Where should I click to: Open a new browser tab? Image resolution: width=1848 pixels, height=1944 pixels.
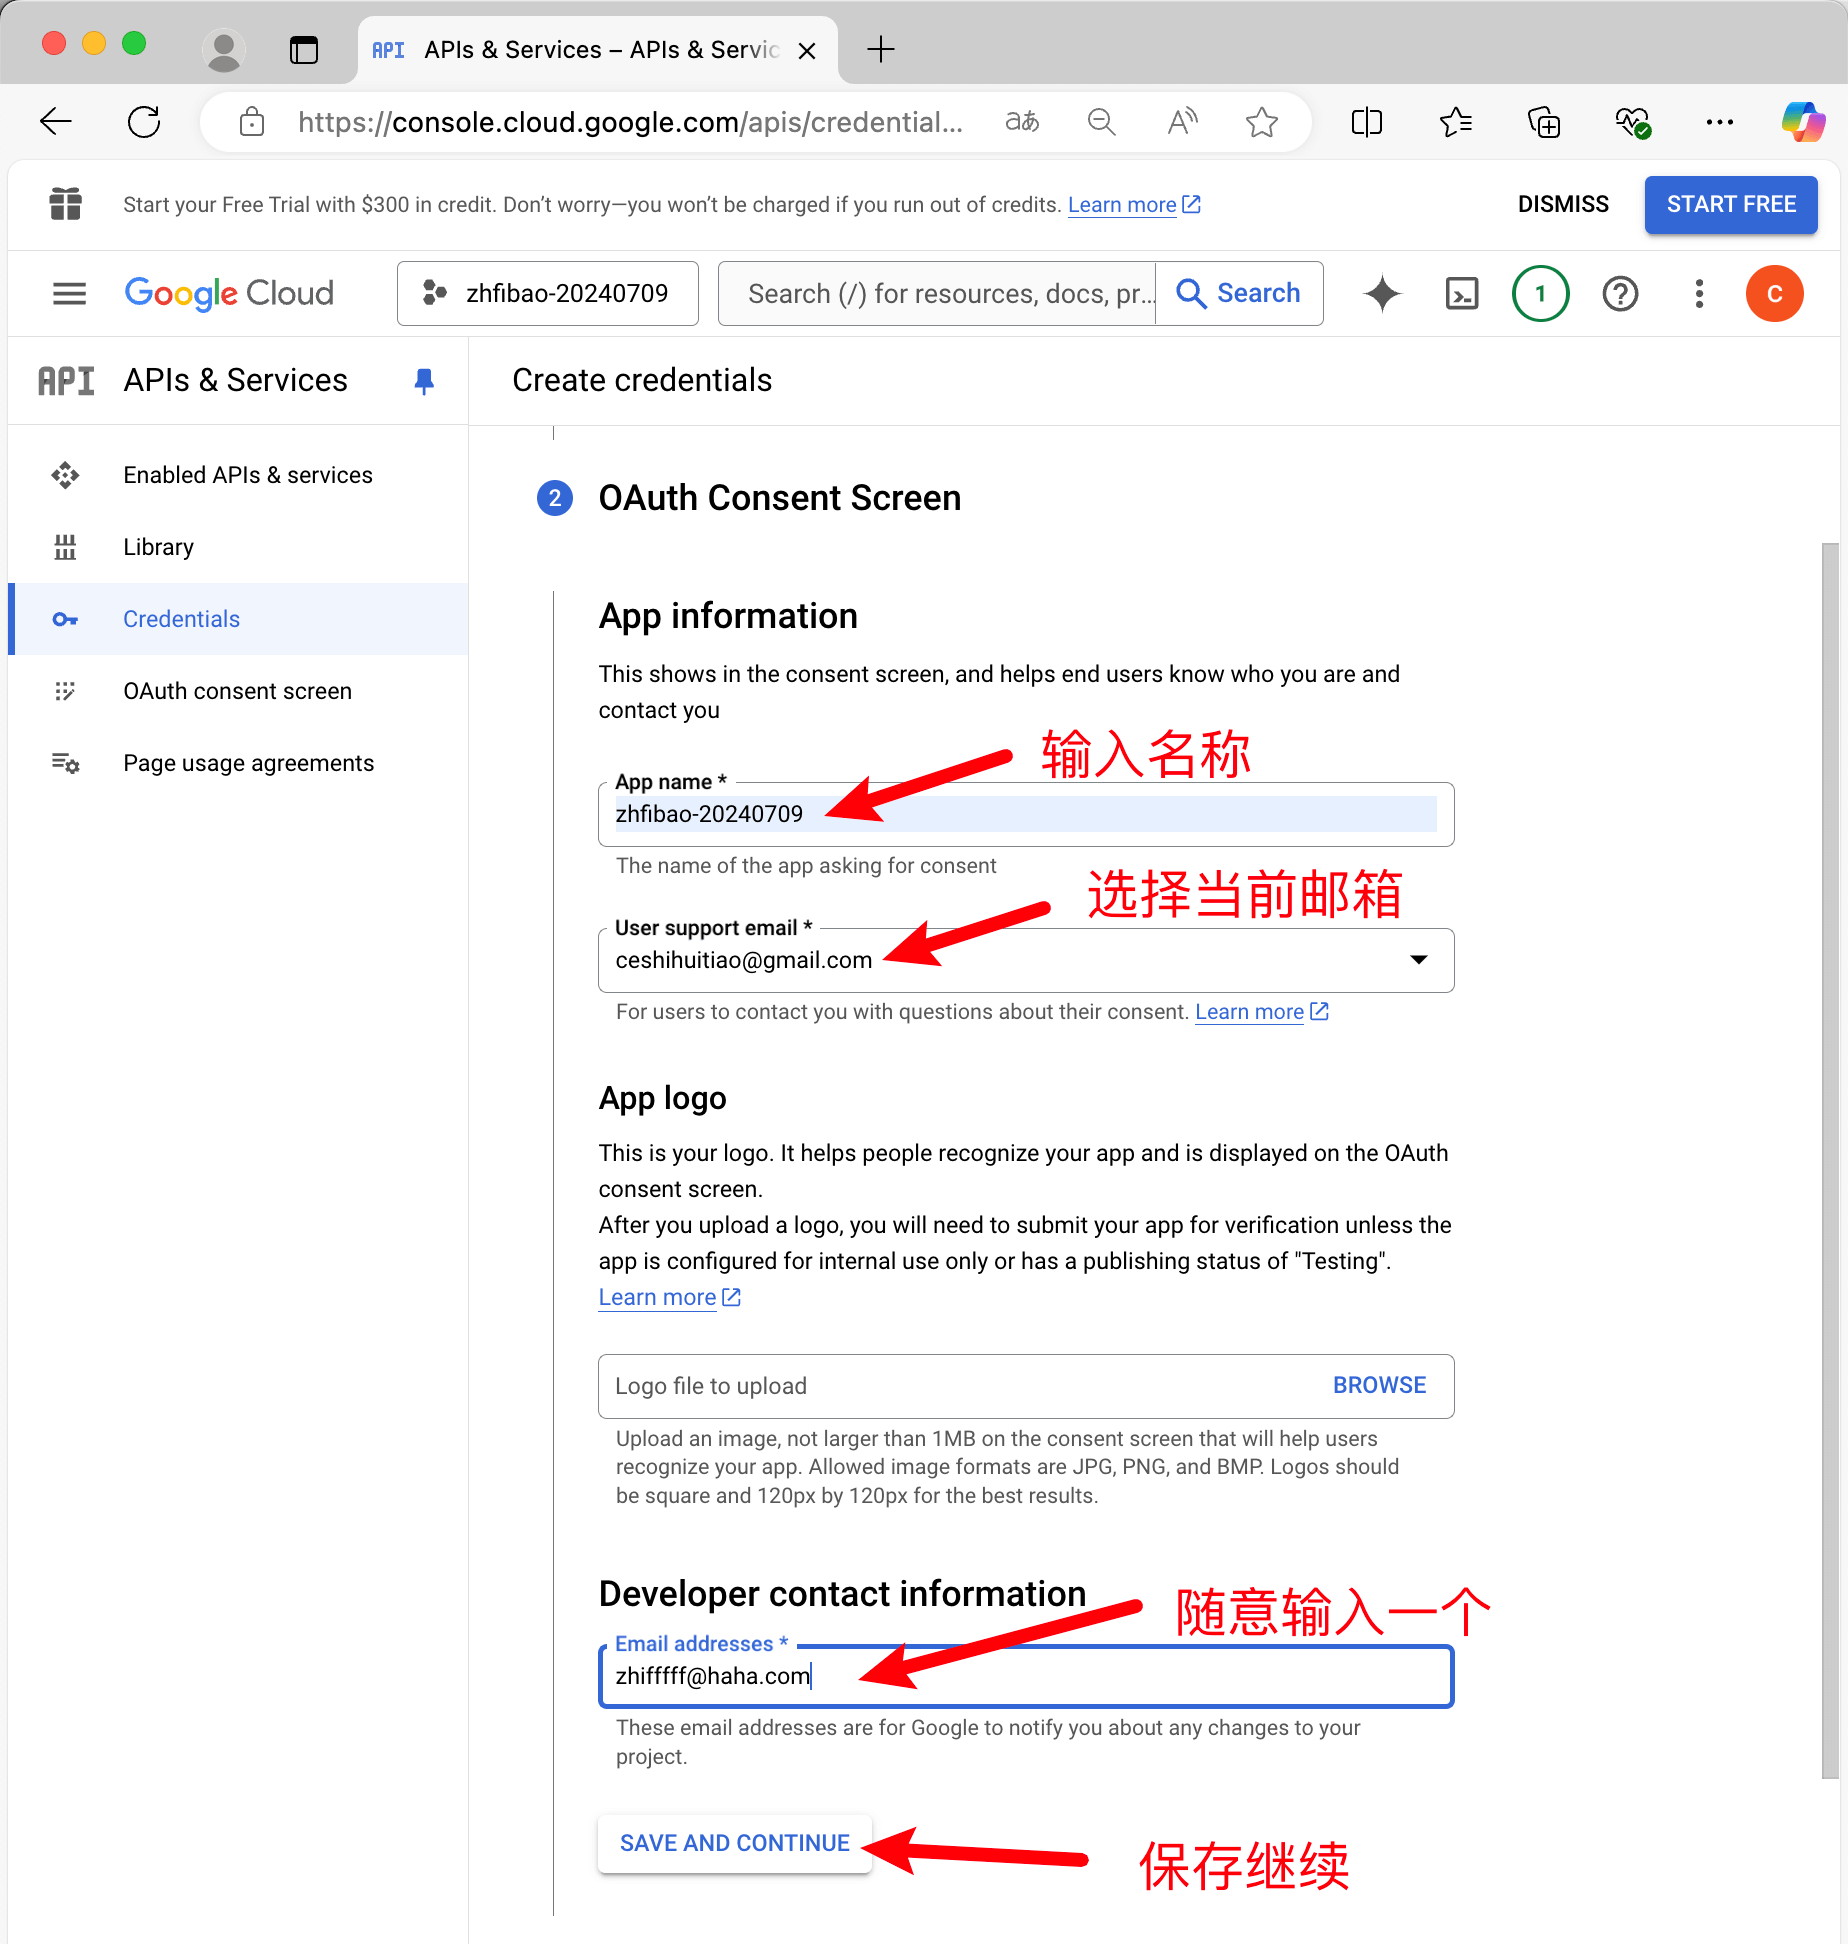pos(880,49)
